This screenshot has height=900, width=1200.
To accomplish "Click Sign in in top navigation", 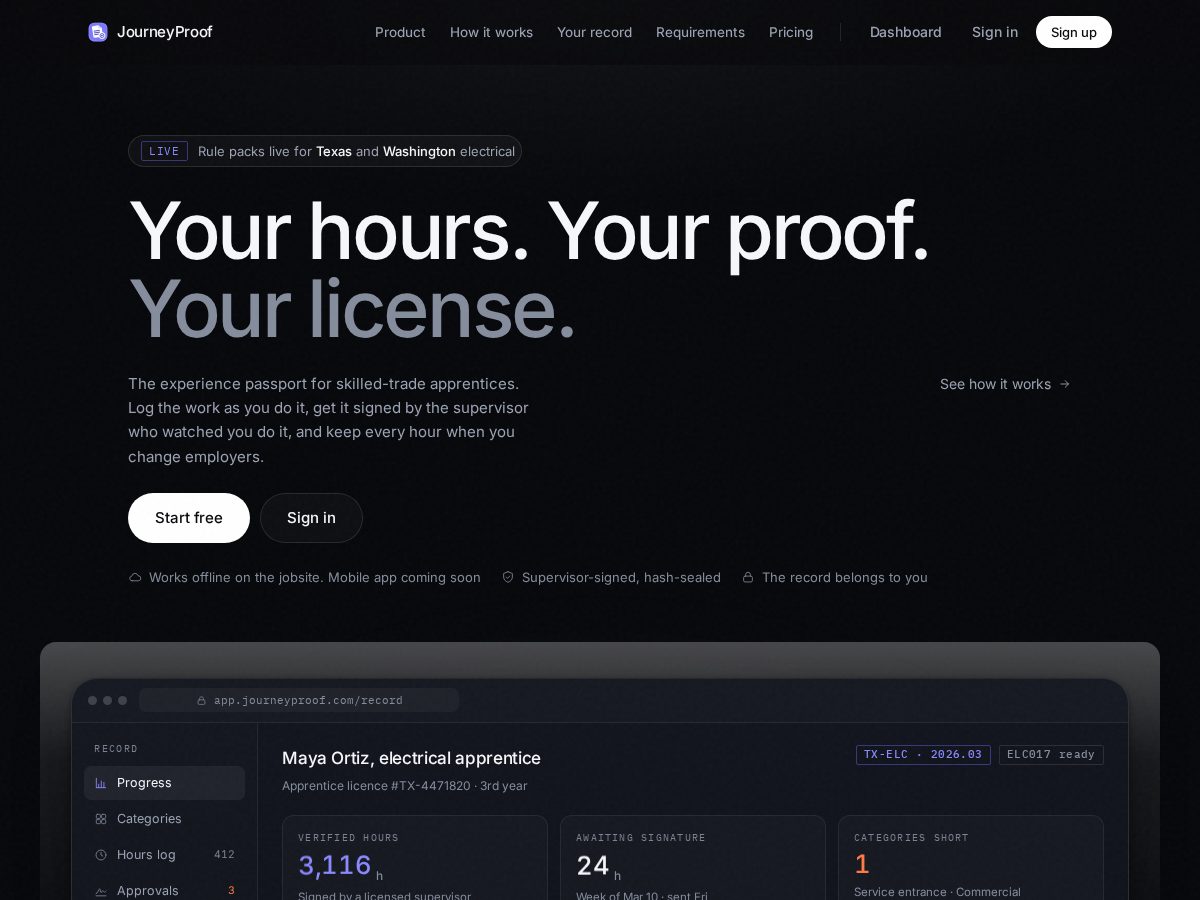I will coord(995,32).
